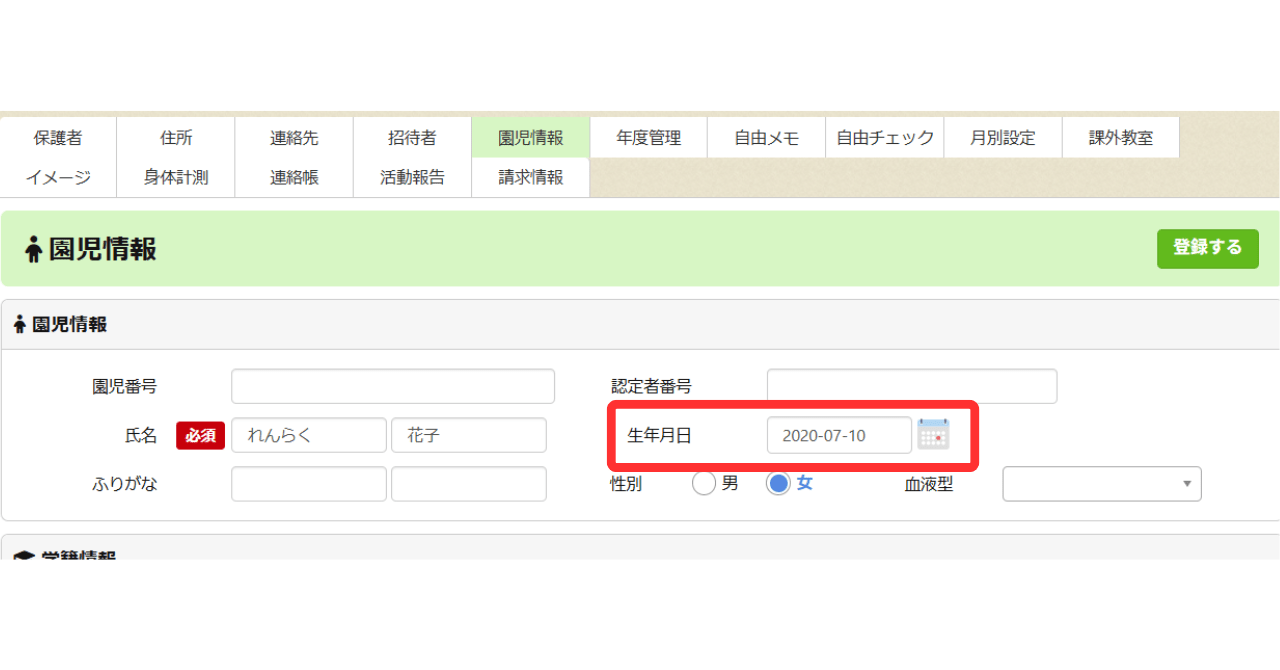Screen dimensions: 1280x670
Task: Open the 自由メモ tab
Action: click(766, 138)
